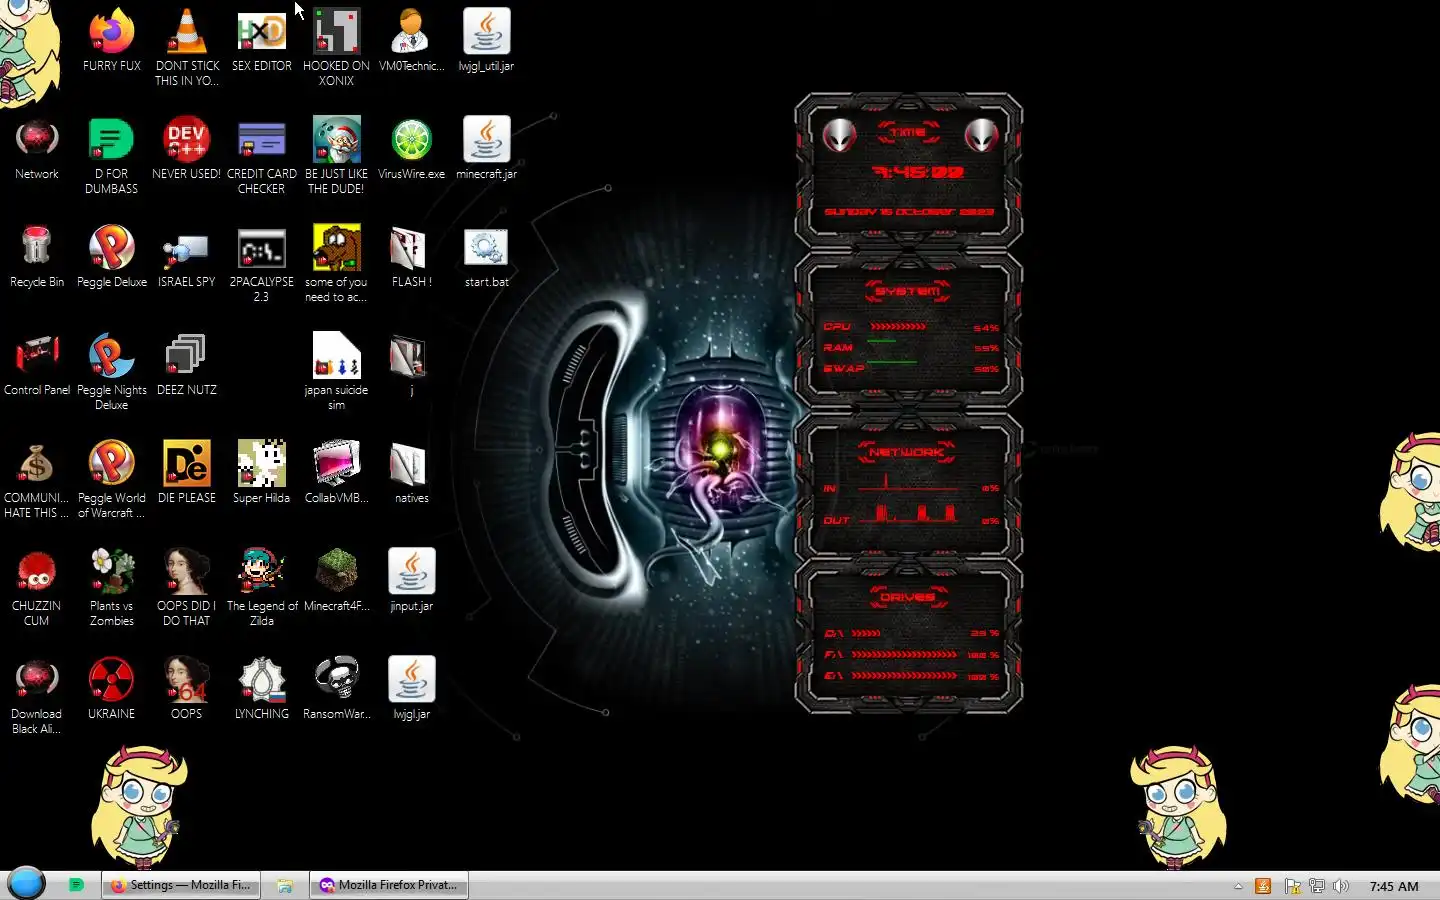Click the 7:45 AM taskbar clock
This screenshot has width=1440, height=900.
click(1394, 886)
